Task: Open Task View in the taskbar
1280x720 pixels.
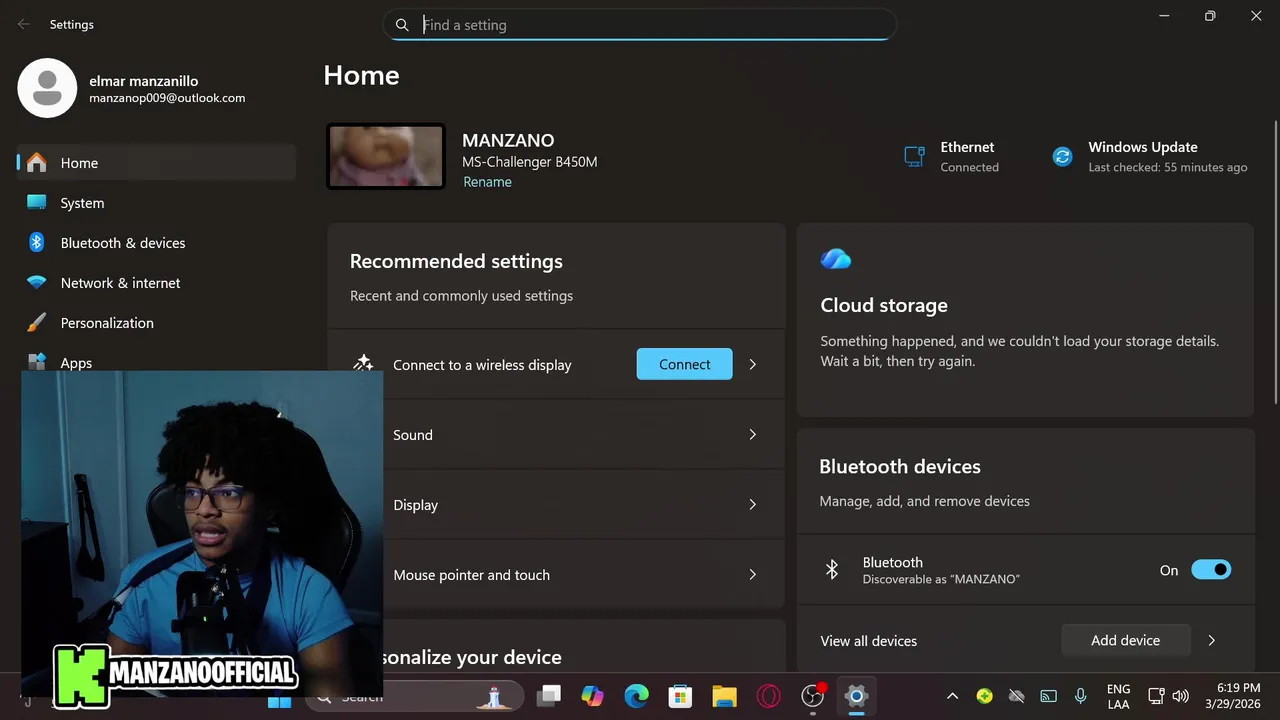Action: [549, 696]
